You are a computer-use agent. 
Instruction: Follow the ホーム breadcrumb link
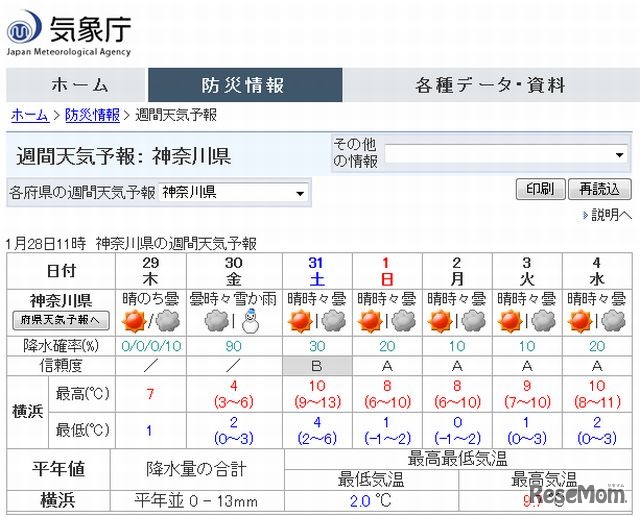pyautogui.click(x=29, y=115)
